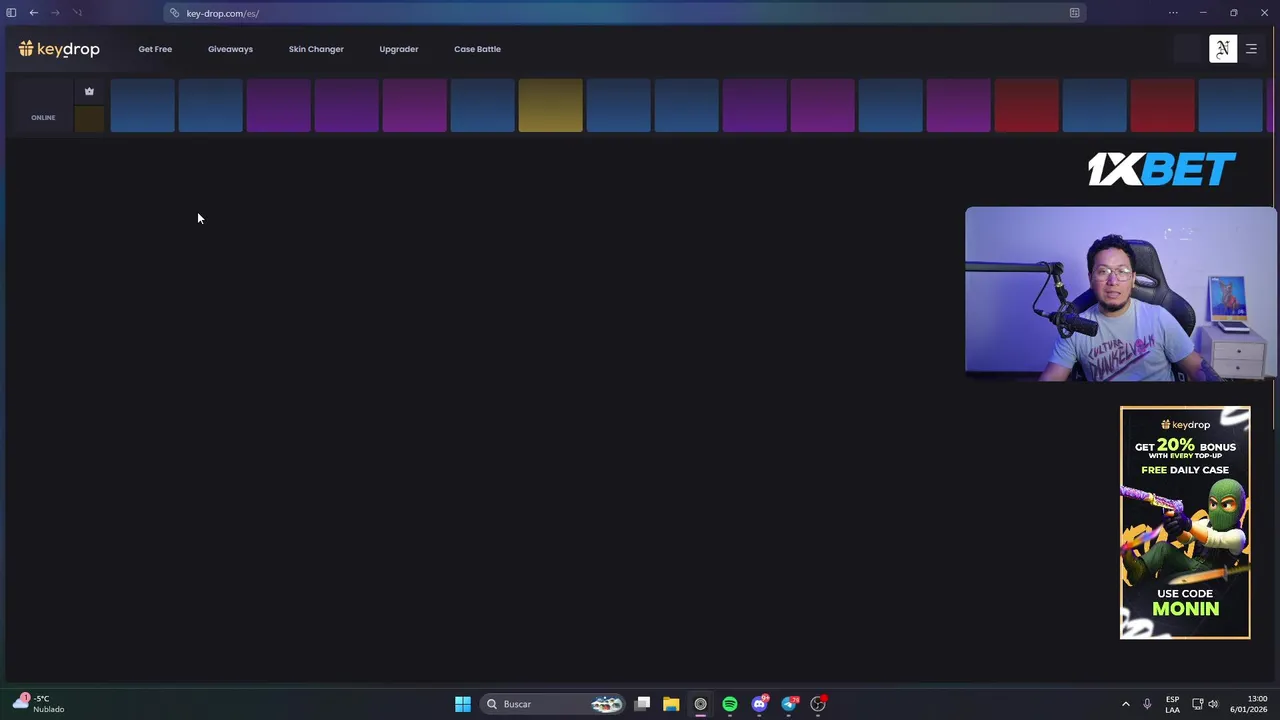Open the Get Free page
This screenshot has width=1280, height=720.
pos(155,49)
